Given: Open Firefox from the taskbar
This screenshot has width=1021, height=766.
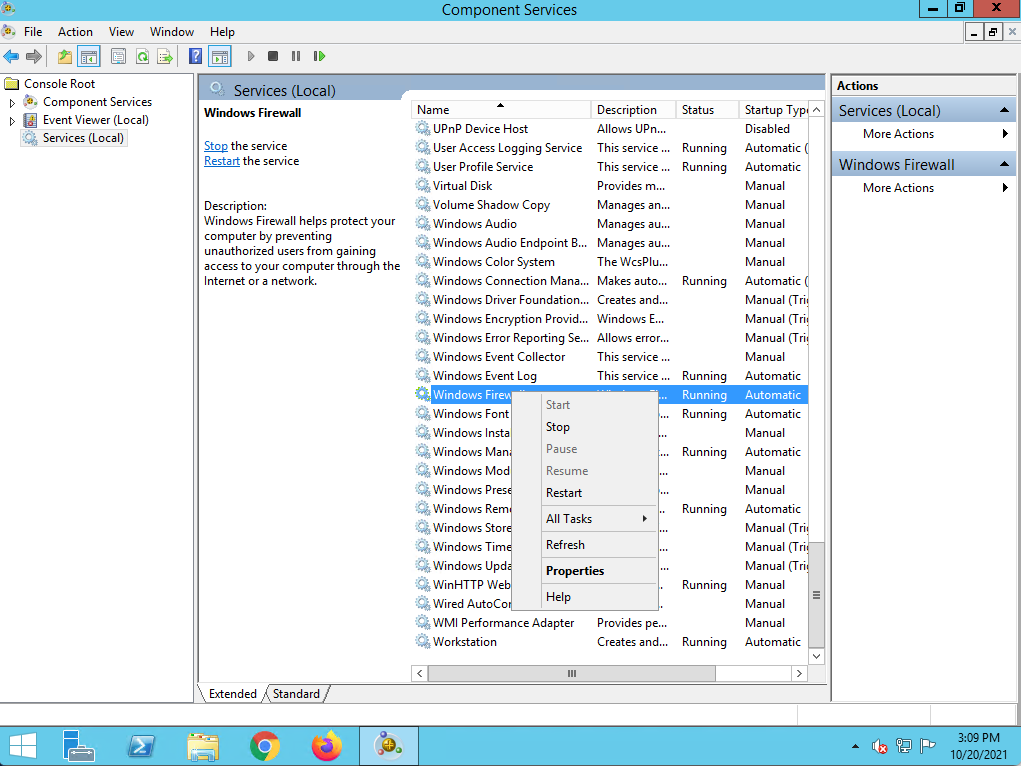Looking at the screenshot, I should click(x=327, y=746).
